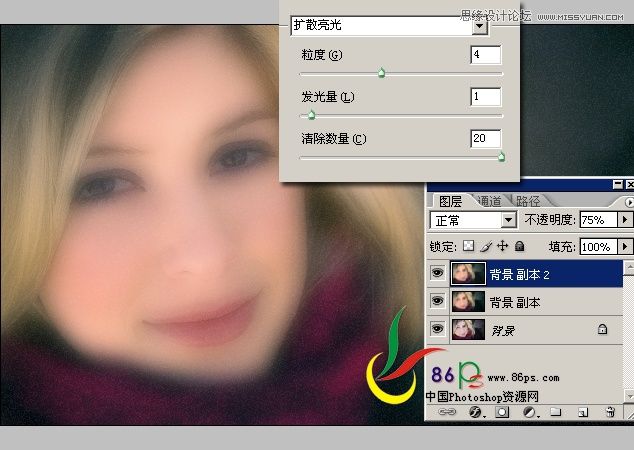Click layers list scroll down arrow
The height and width of the screenshot is (450, 634).
click(x=629, y=395)
